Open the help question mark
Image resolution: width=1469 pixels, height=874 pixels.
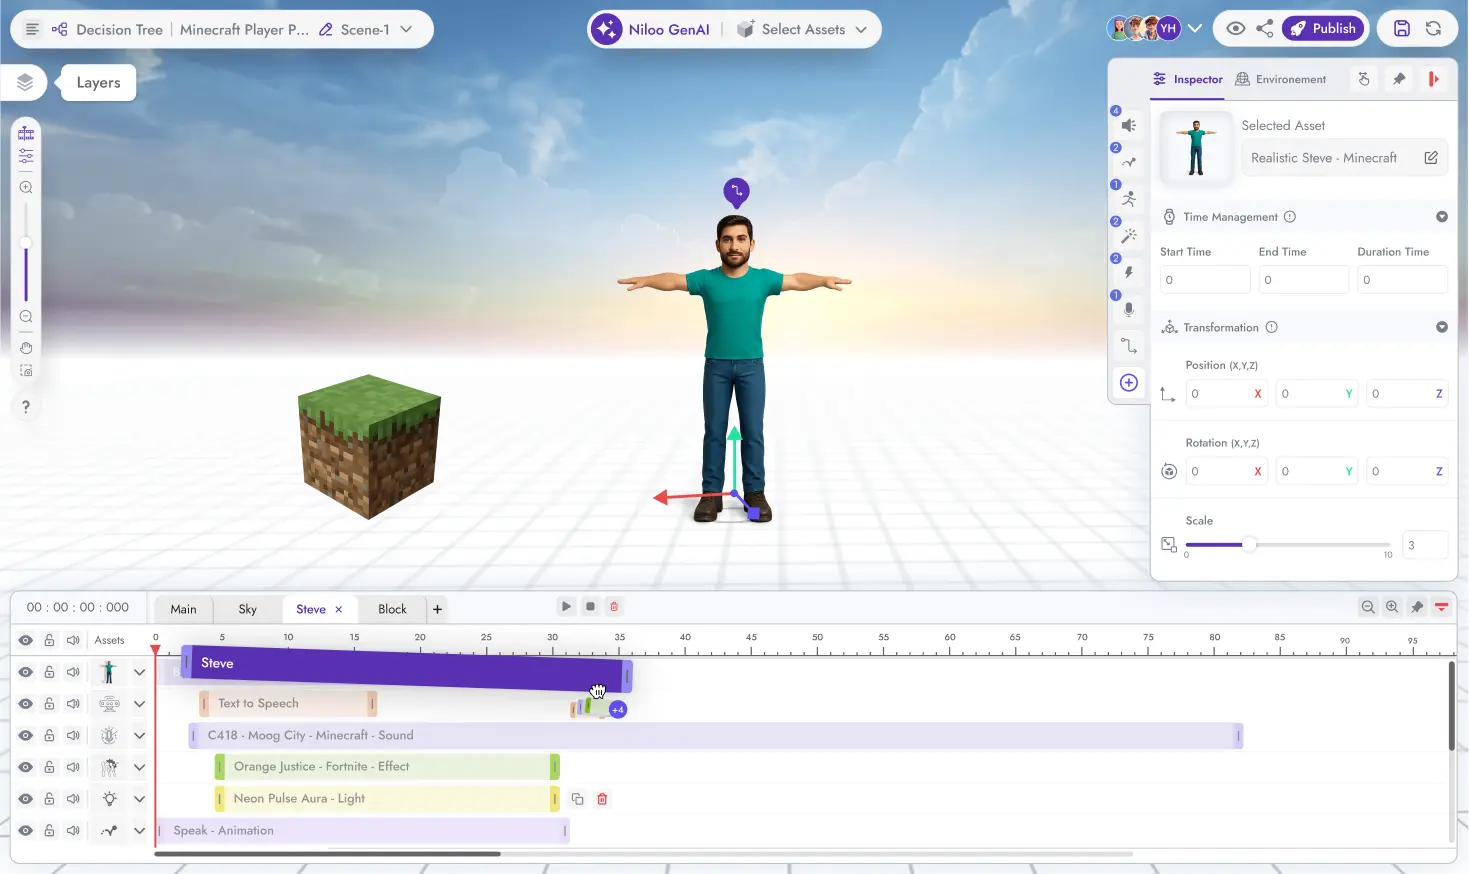26,406
